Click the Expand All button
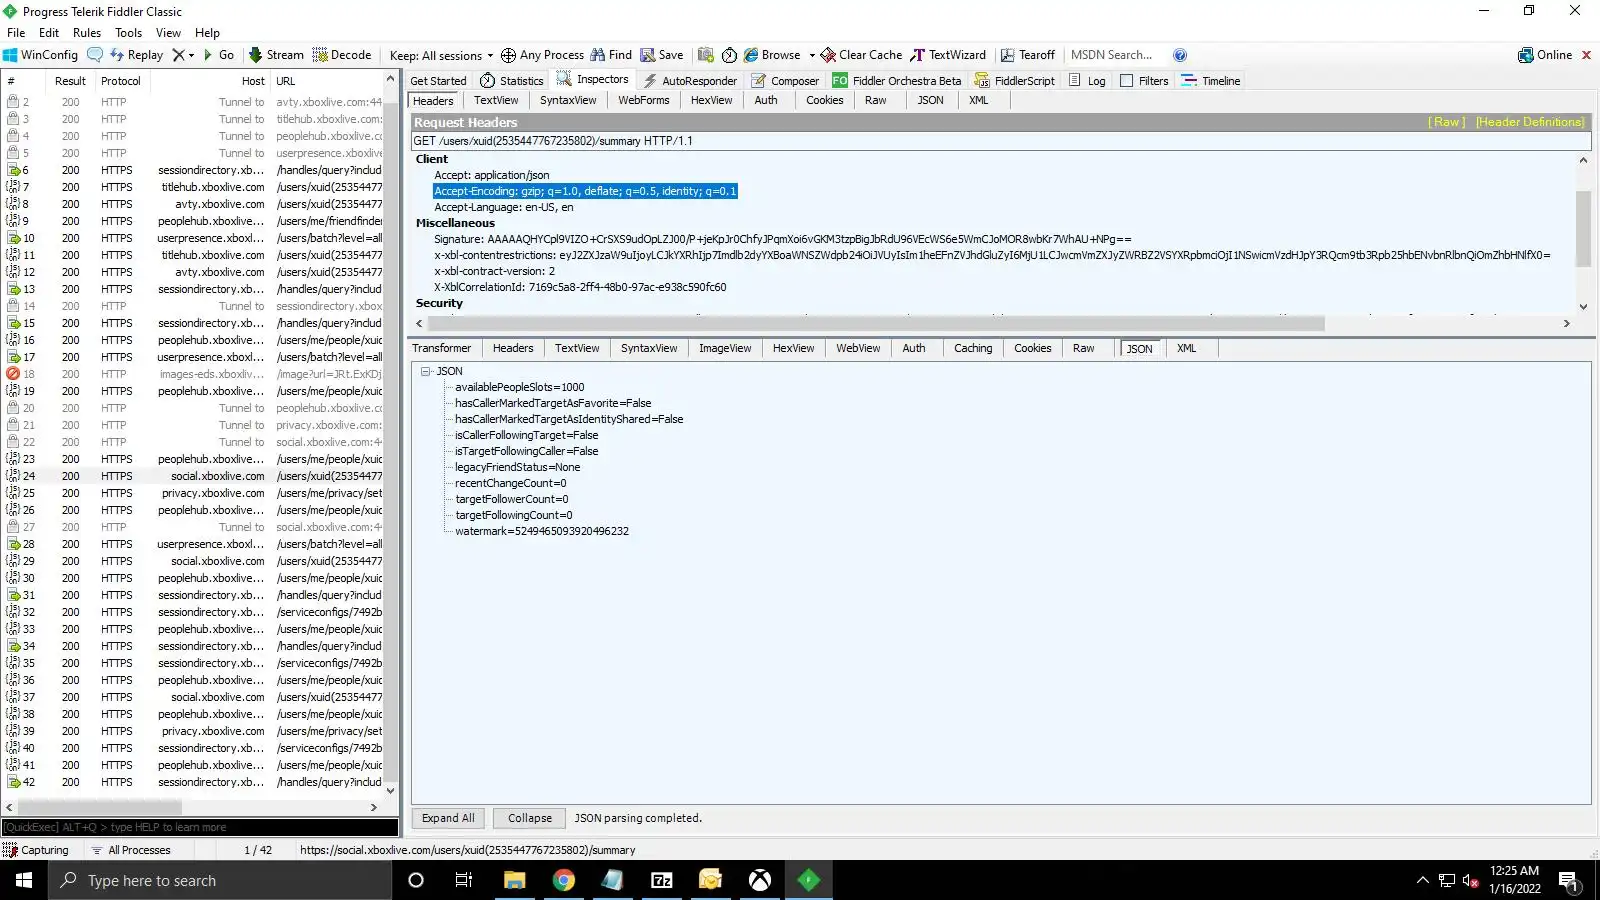 point(448,818)
